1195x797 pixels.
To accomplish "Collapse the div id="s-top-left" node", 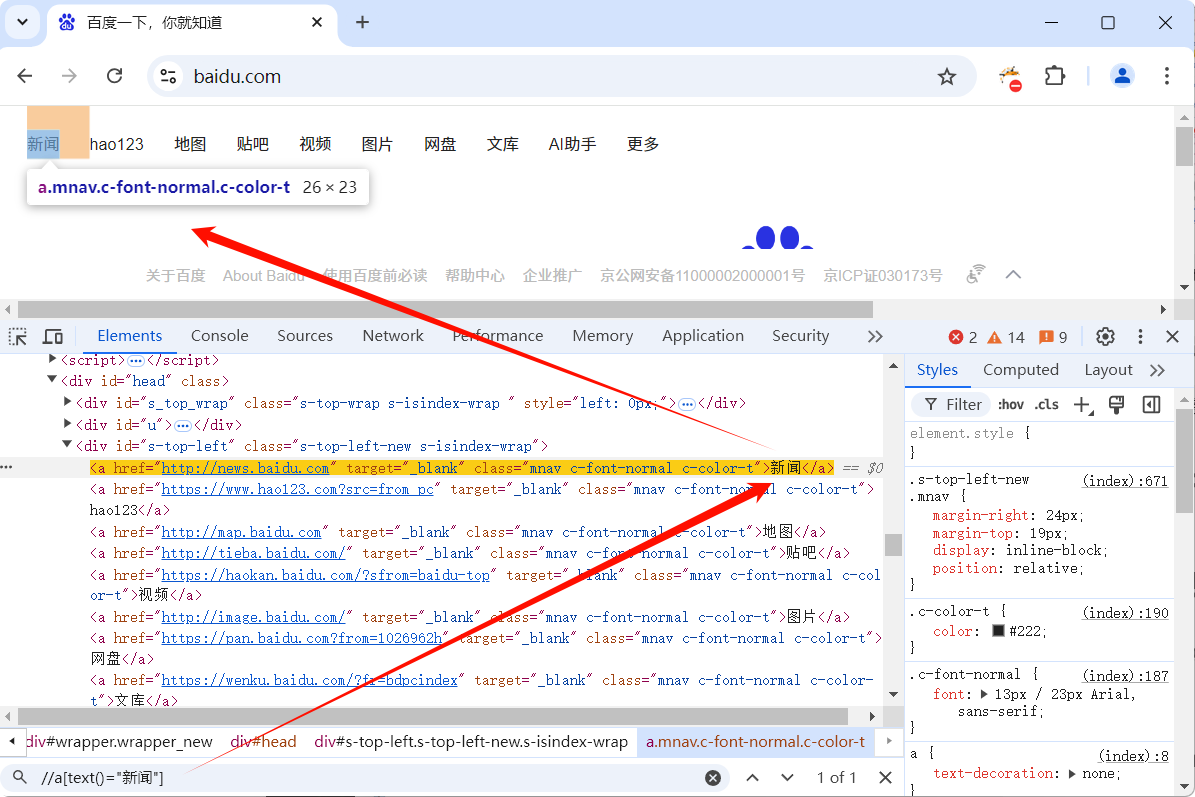I will coord(67,444).
